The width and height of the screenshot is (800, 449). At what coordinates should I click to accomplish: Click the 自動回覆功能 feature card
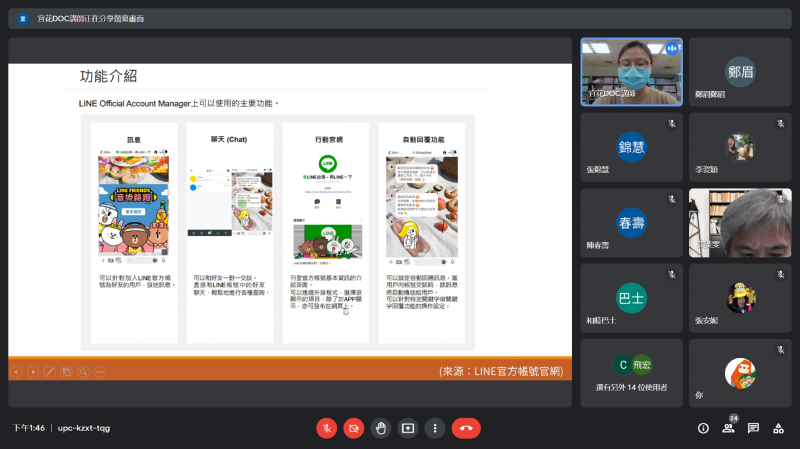[x=421, y=233]
